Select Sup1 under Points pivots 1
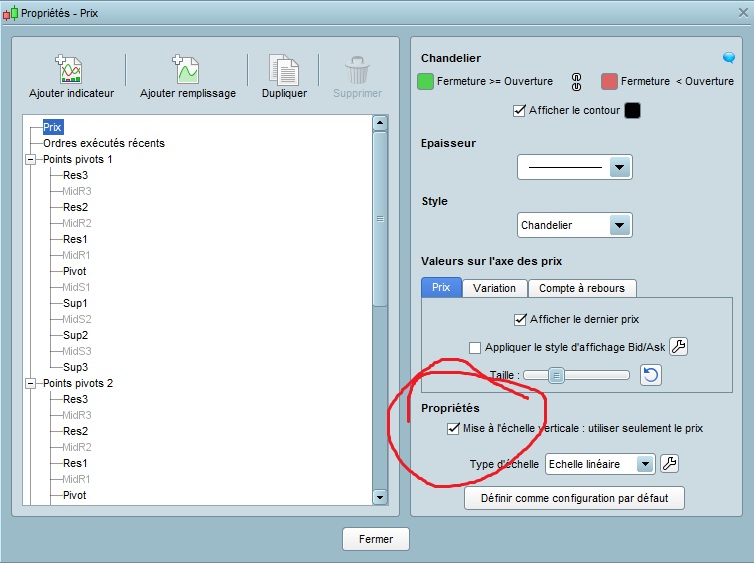 (75, 303)
